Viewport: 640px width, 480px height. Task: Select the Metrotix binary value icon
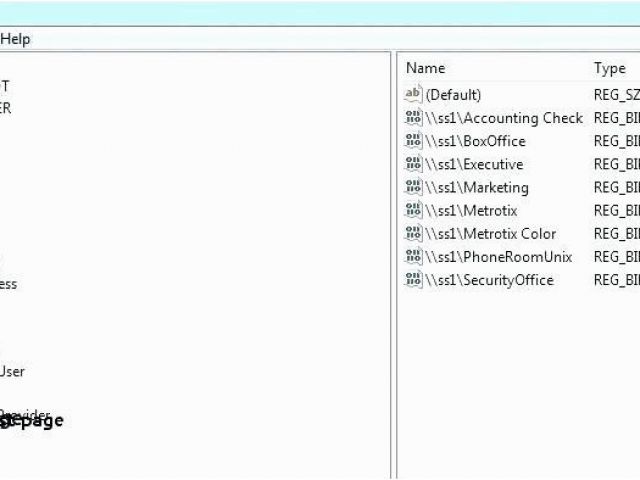tap(413, 210)
